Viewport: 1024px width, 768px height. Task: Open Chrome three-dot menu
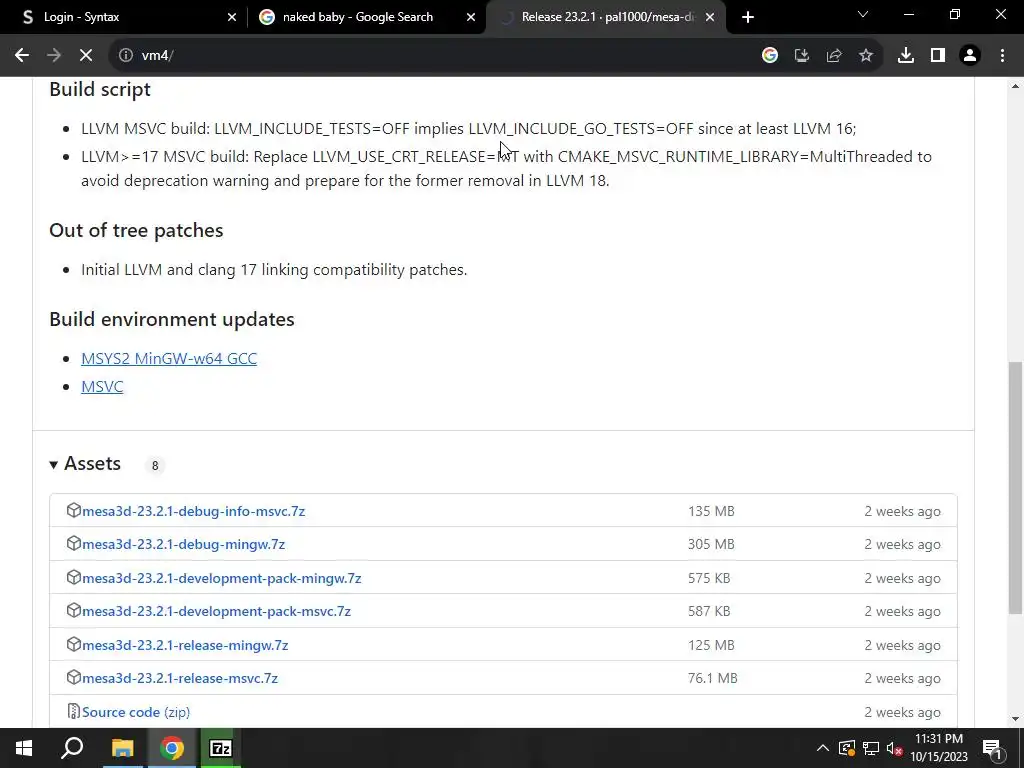[1002, 56]
